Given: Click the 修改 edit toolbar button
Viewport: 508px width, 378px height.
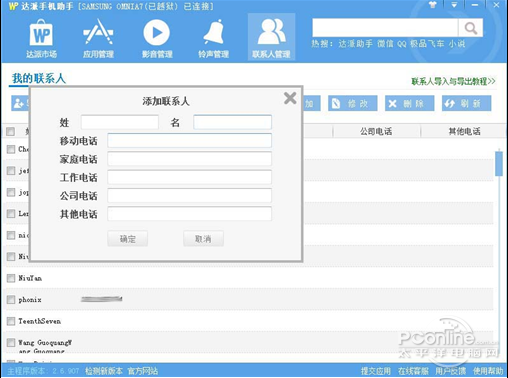Looking at the screenshot, I should pos(353,103).
